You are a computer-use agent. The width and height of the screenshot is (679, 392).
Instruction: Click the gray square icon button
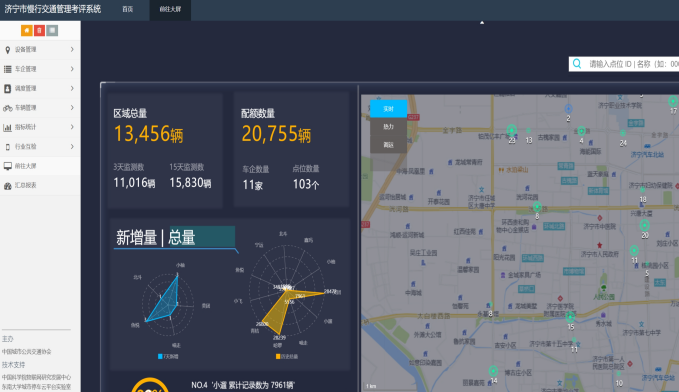pyautogui.click(x=52, y=30)
